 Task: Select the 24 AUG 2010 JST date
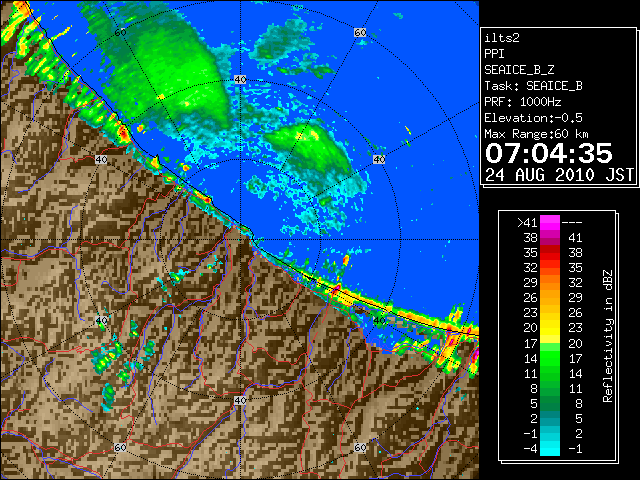click(x=559, y=175)
